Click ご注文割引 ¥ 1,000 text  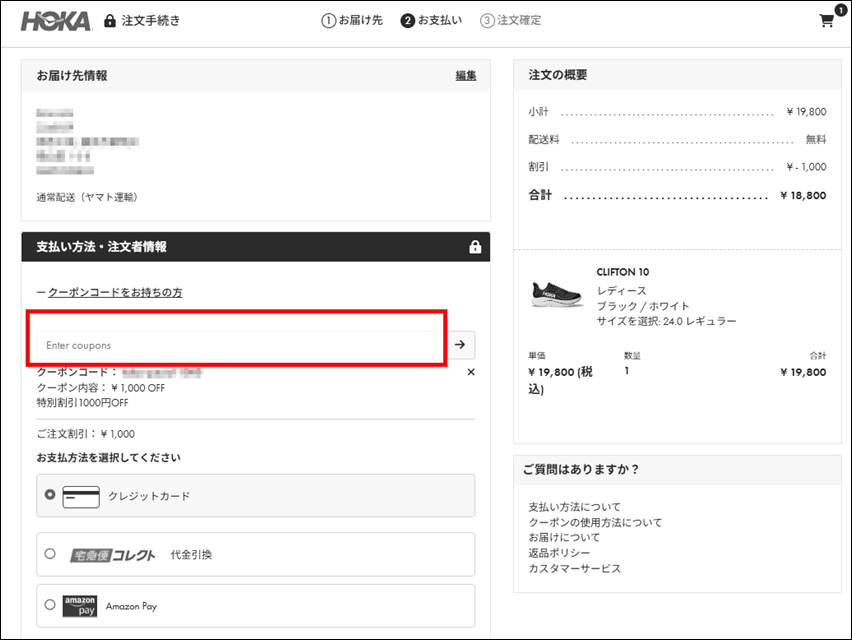point(86,434)
